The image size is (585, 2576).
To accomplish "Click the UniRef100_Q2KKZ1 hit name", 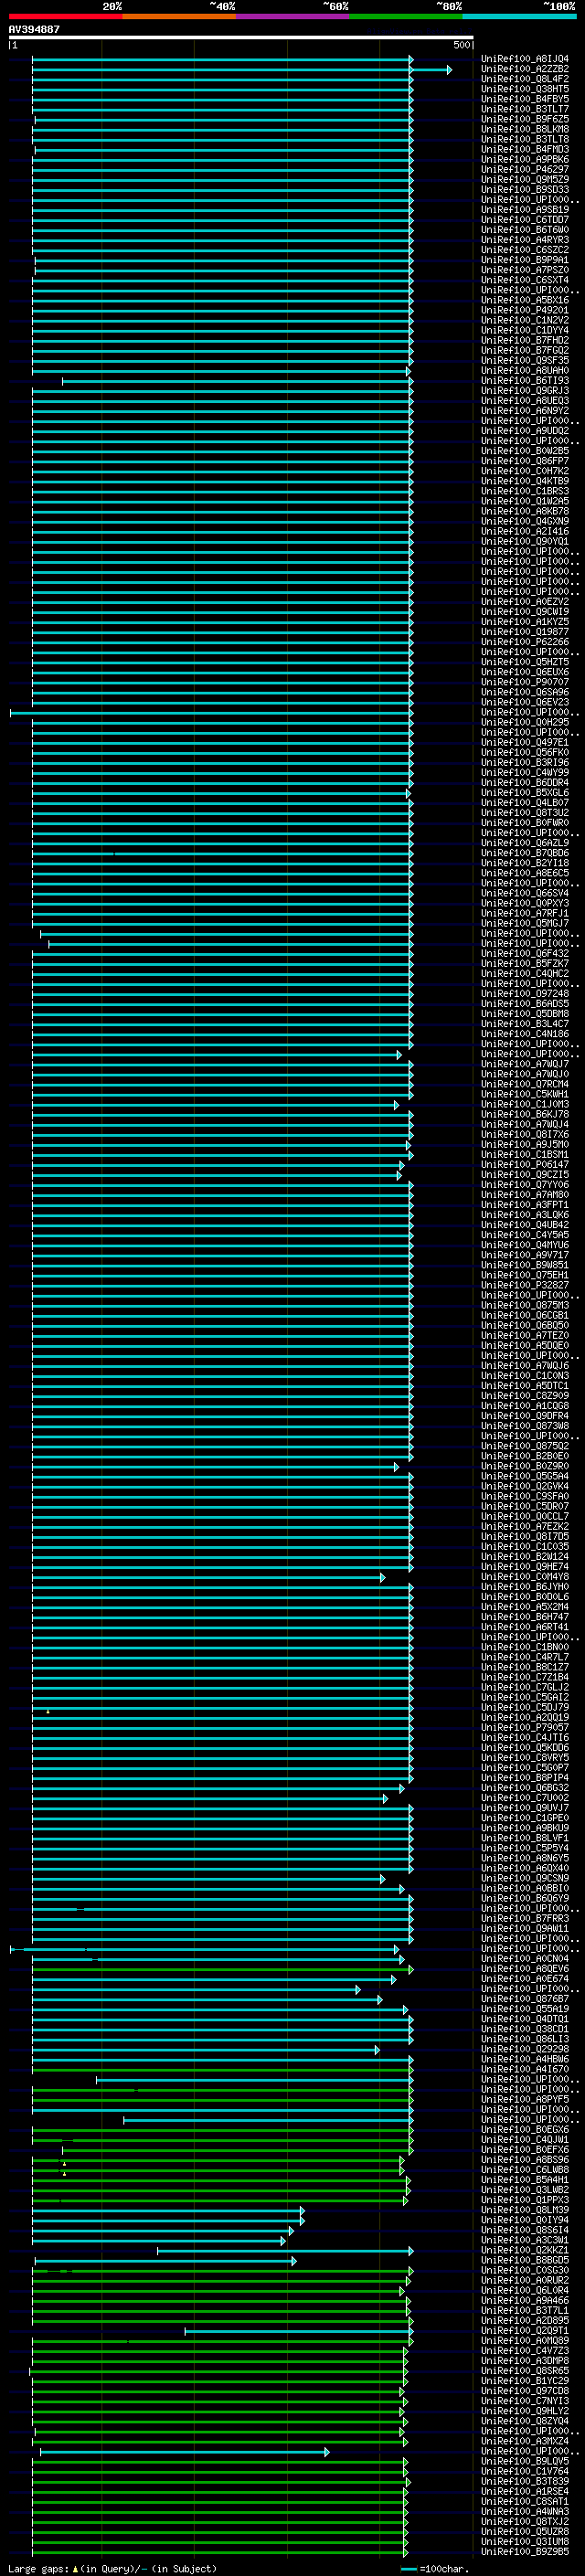I will [x=525, y=2250].
